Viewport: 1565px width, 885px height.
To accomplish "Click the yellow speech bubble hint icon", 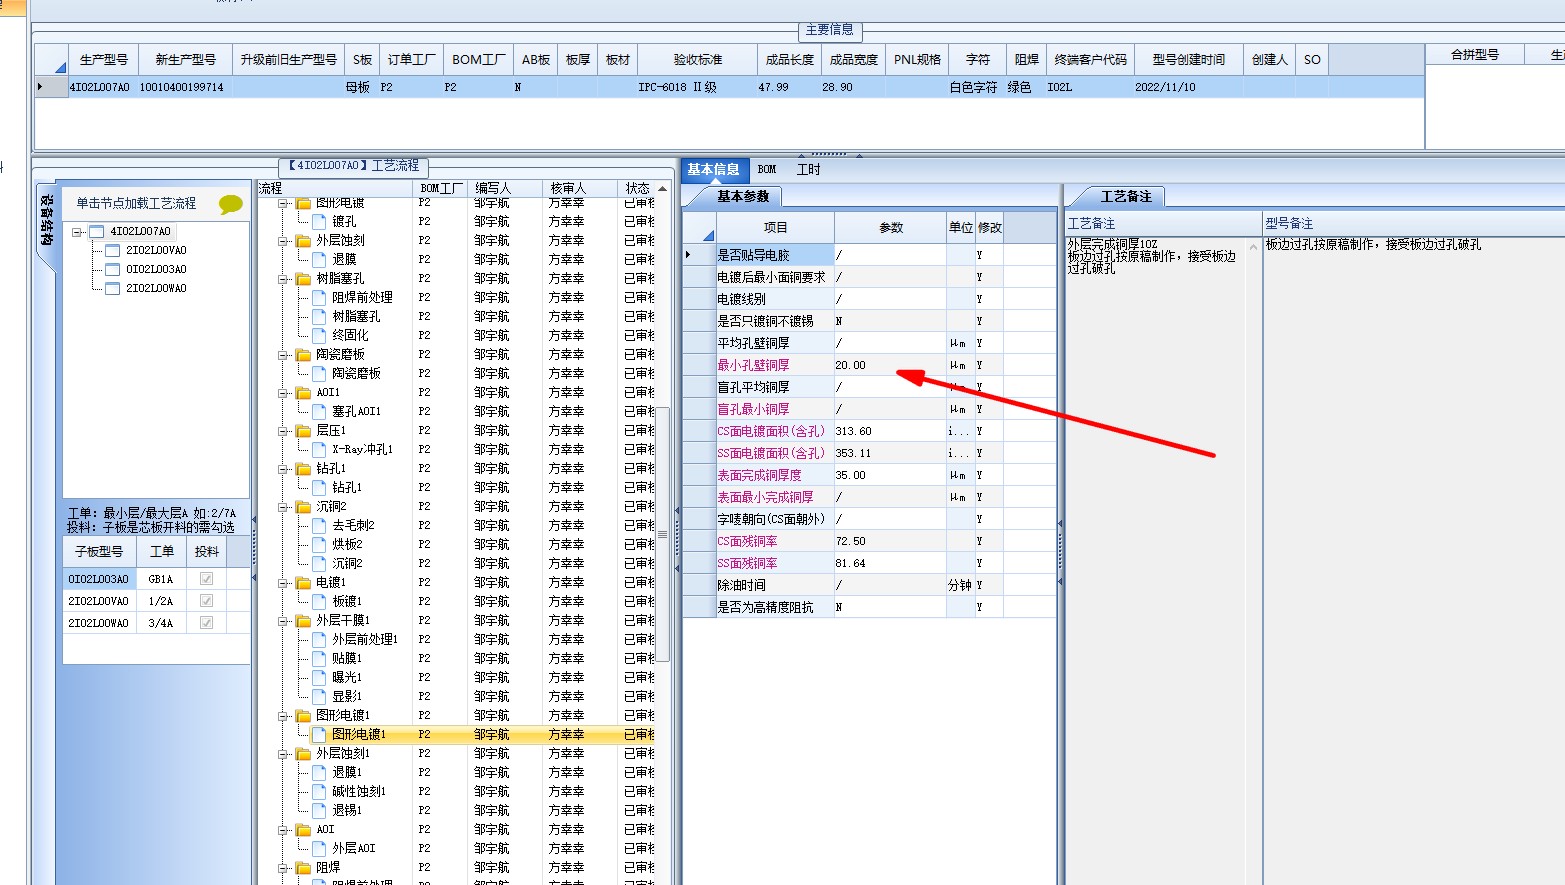I will pyautogui.click(x=231, y=205).
